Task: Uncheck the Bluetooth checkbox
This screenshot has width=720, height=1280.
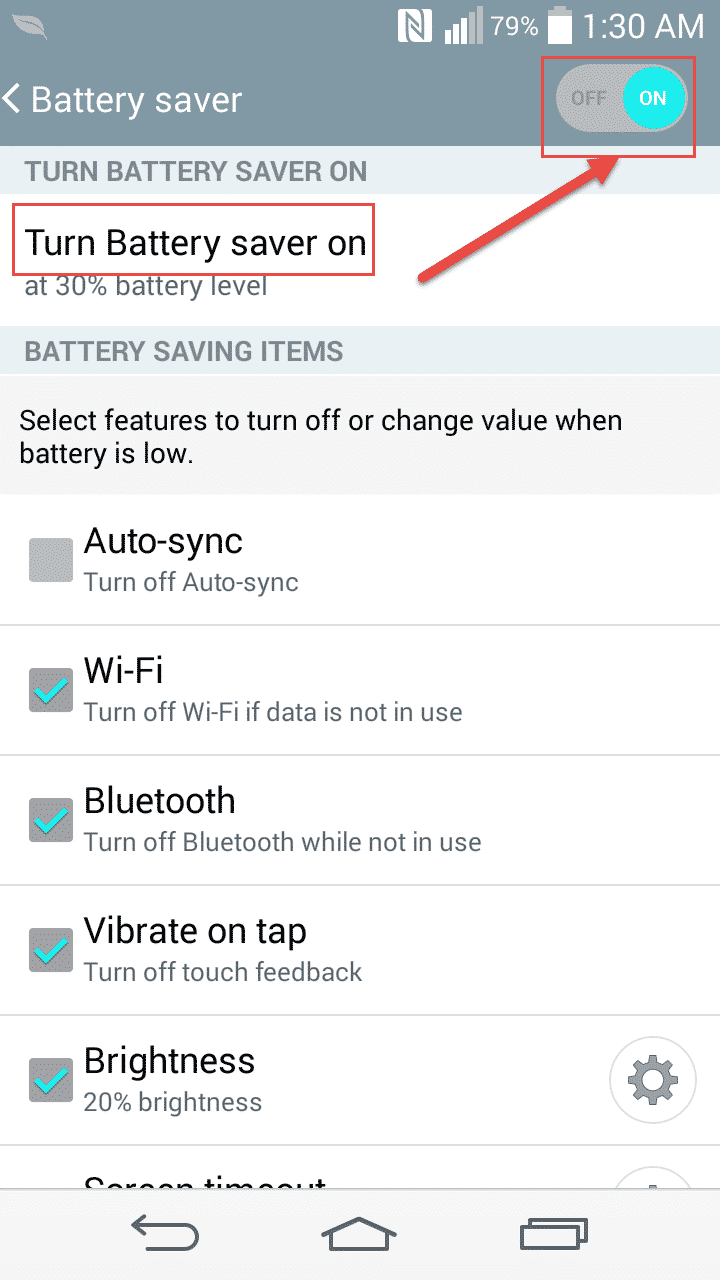Action: (x=51, y=820)
